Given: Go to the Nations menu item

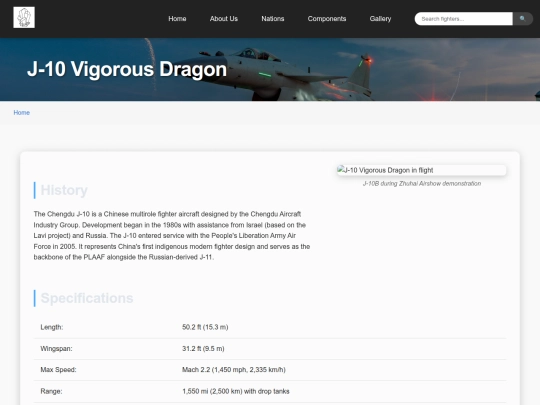Looking at the screenshot, I should (x=272, y=19).
